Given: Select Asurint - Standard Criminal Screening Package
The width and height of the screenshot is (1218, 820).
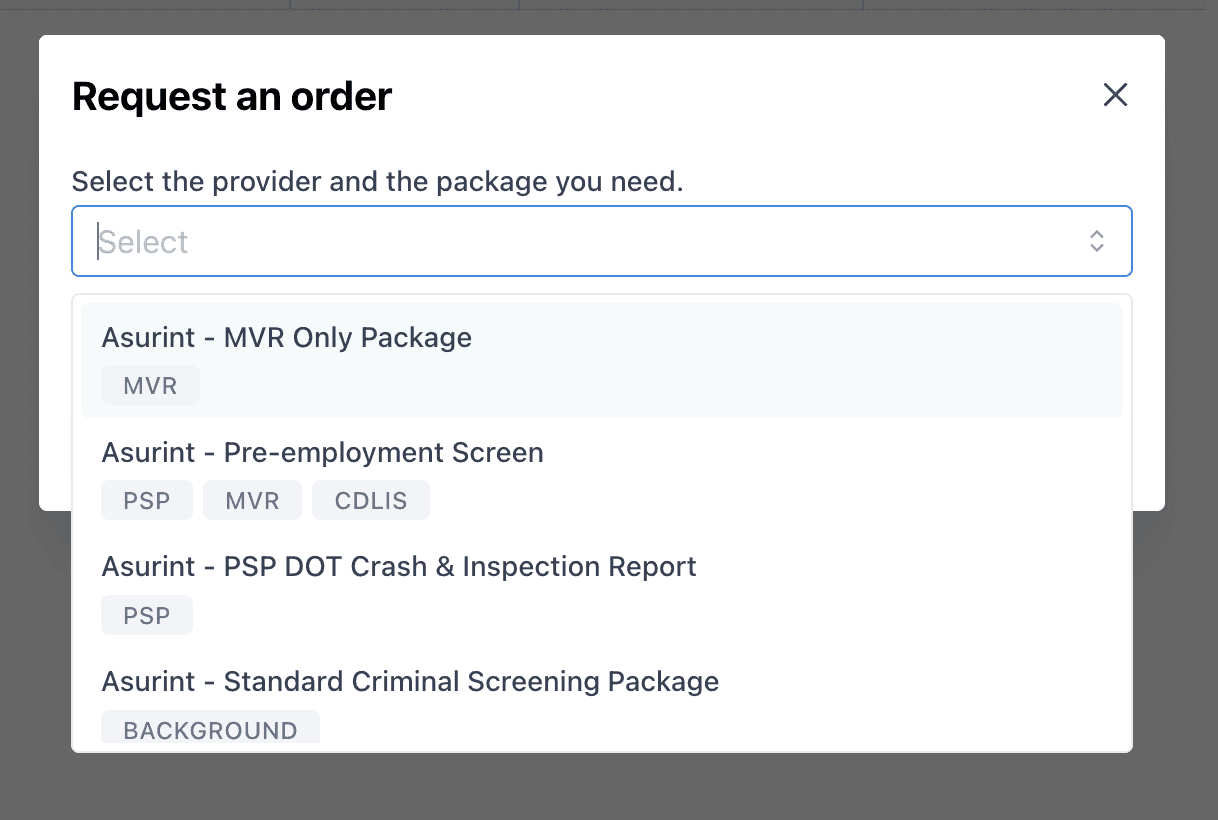Looking at the screenshot, I should tap(410, 682).
